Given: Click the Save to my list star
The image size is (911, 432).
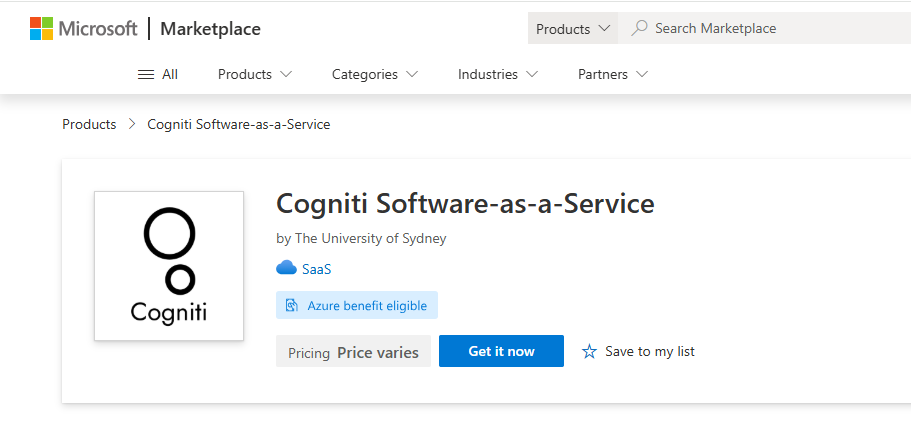Looking at the screenshot, I should click(590, 352).
